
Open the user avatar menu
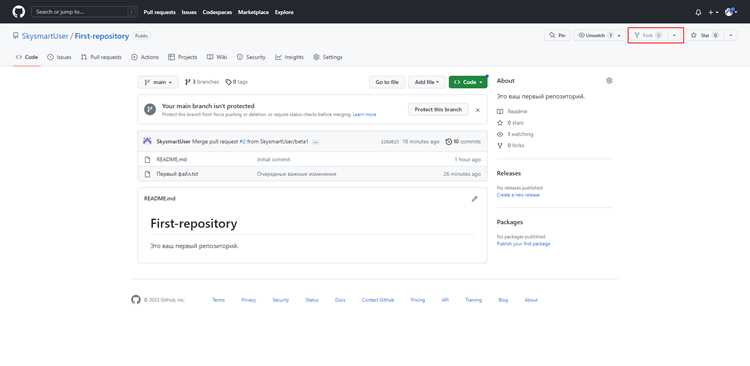pyautogui.click(x=730, y=12)
